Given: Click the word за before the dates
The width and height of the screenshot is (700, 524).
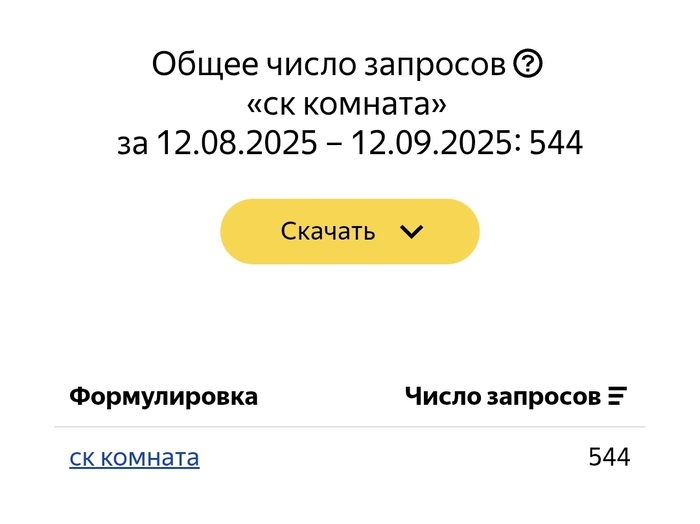Looking at the screenshot, I should coord(132,144).
